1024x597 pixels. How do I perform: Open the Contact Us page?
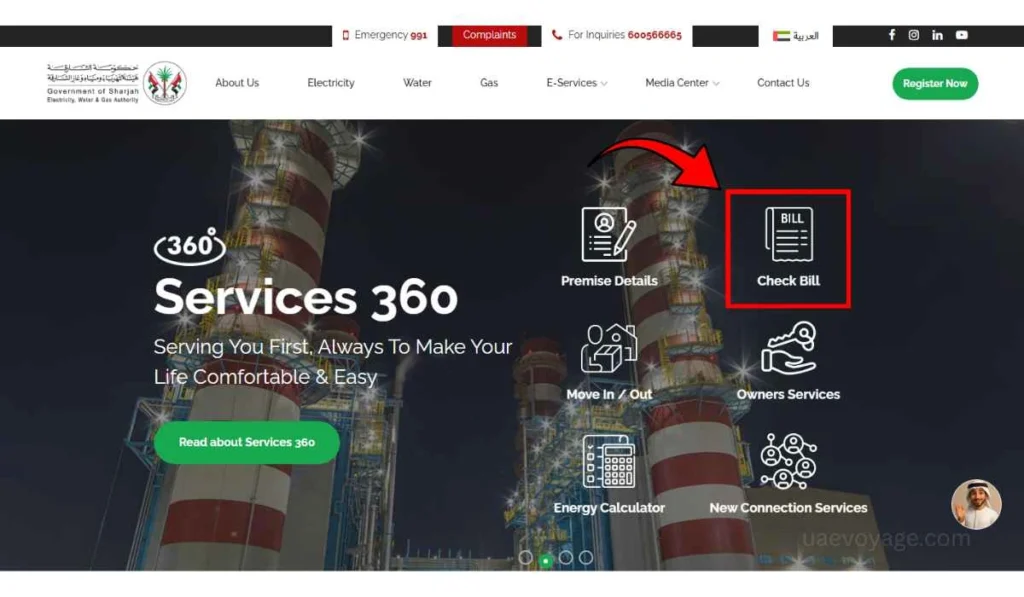tap(783, 83)
